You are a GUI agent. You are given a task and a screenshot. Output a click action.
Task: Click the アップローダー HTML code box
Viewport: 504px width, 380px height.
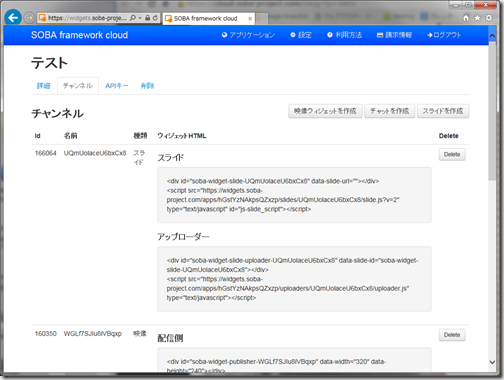click(294, 279)
